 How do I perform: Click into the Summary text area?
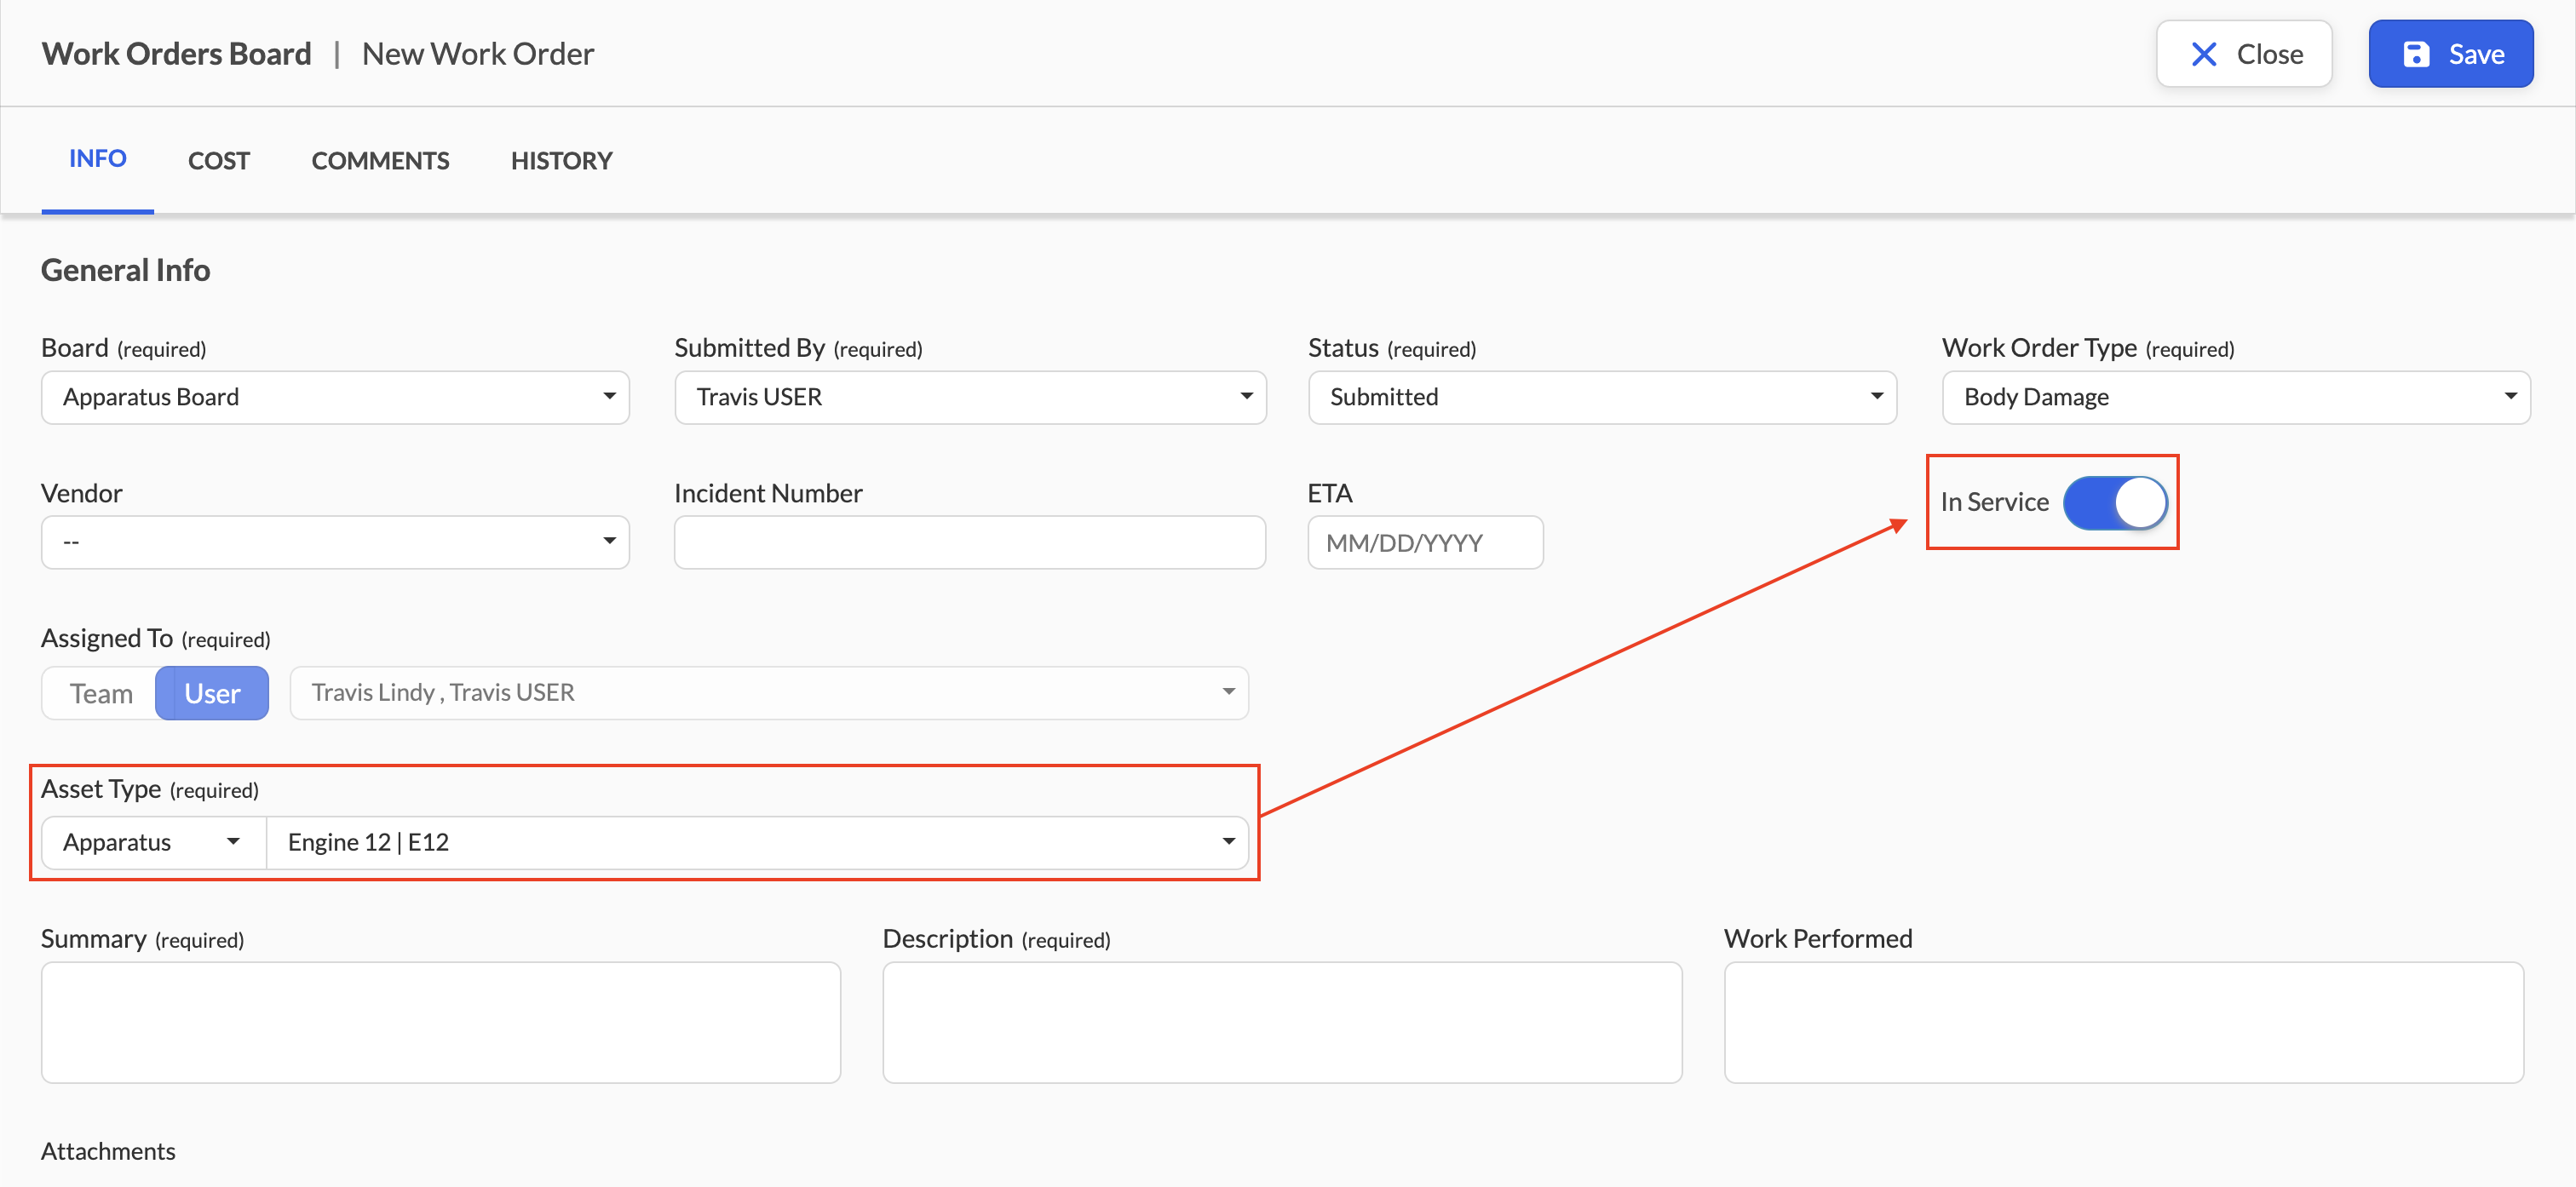point(441,1022)
